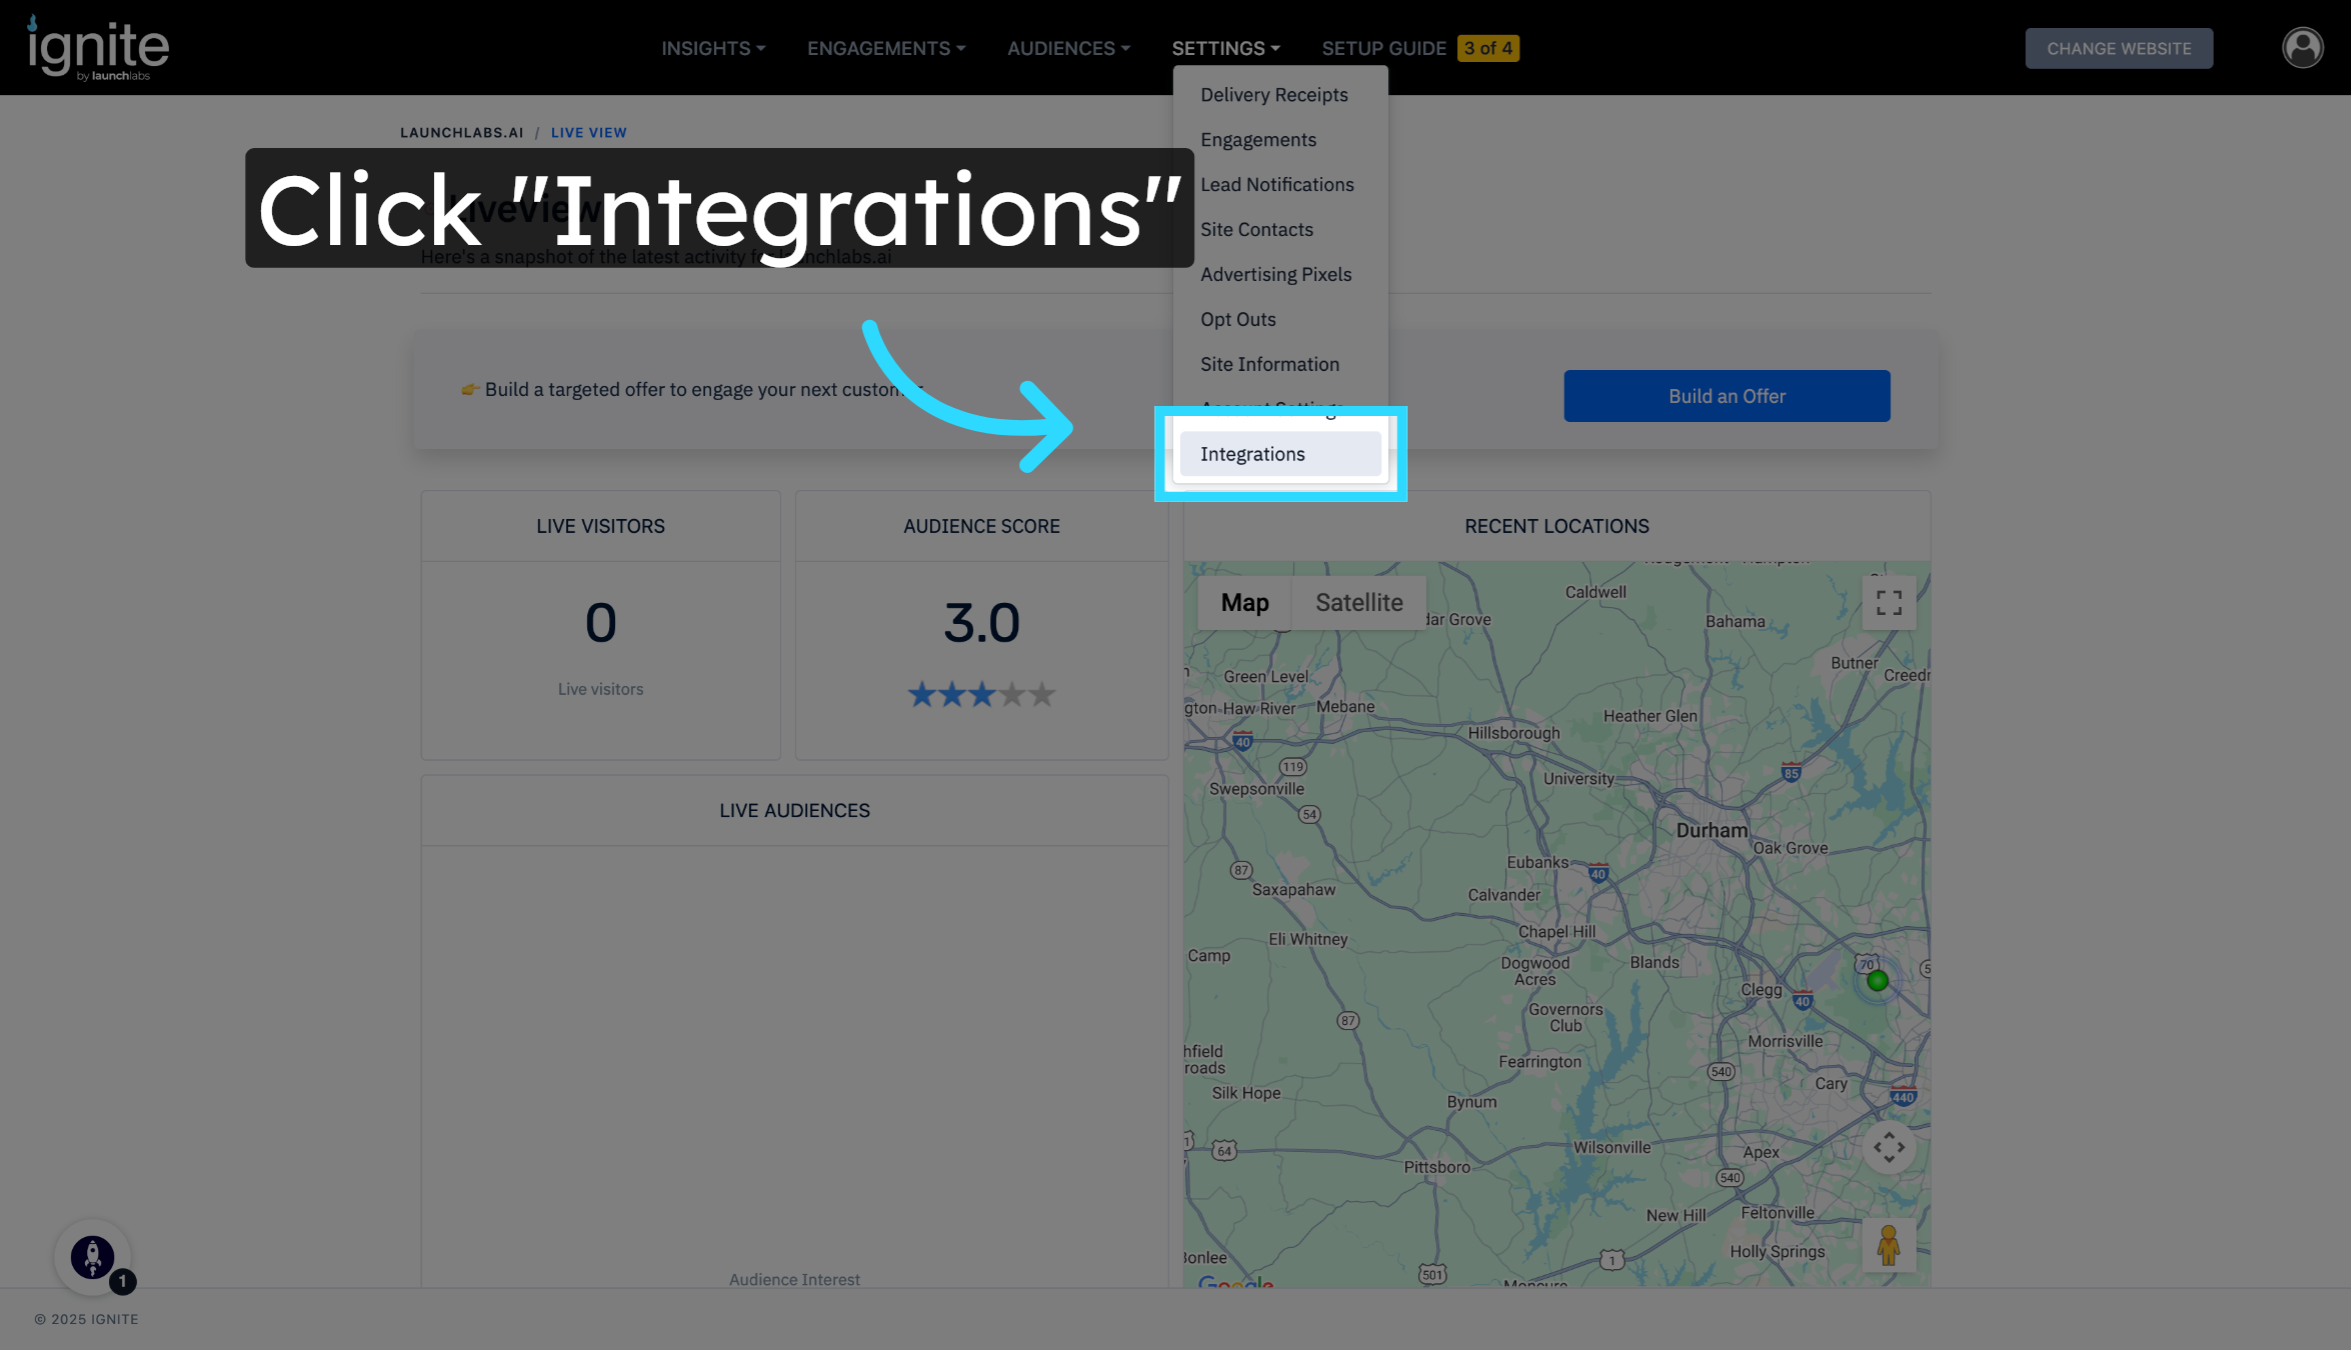Open the user profile avatar icon

pyautogui.click(x=2302, y=48)
